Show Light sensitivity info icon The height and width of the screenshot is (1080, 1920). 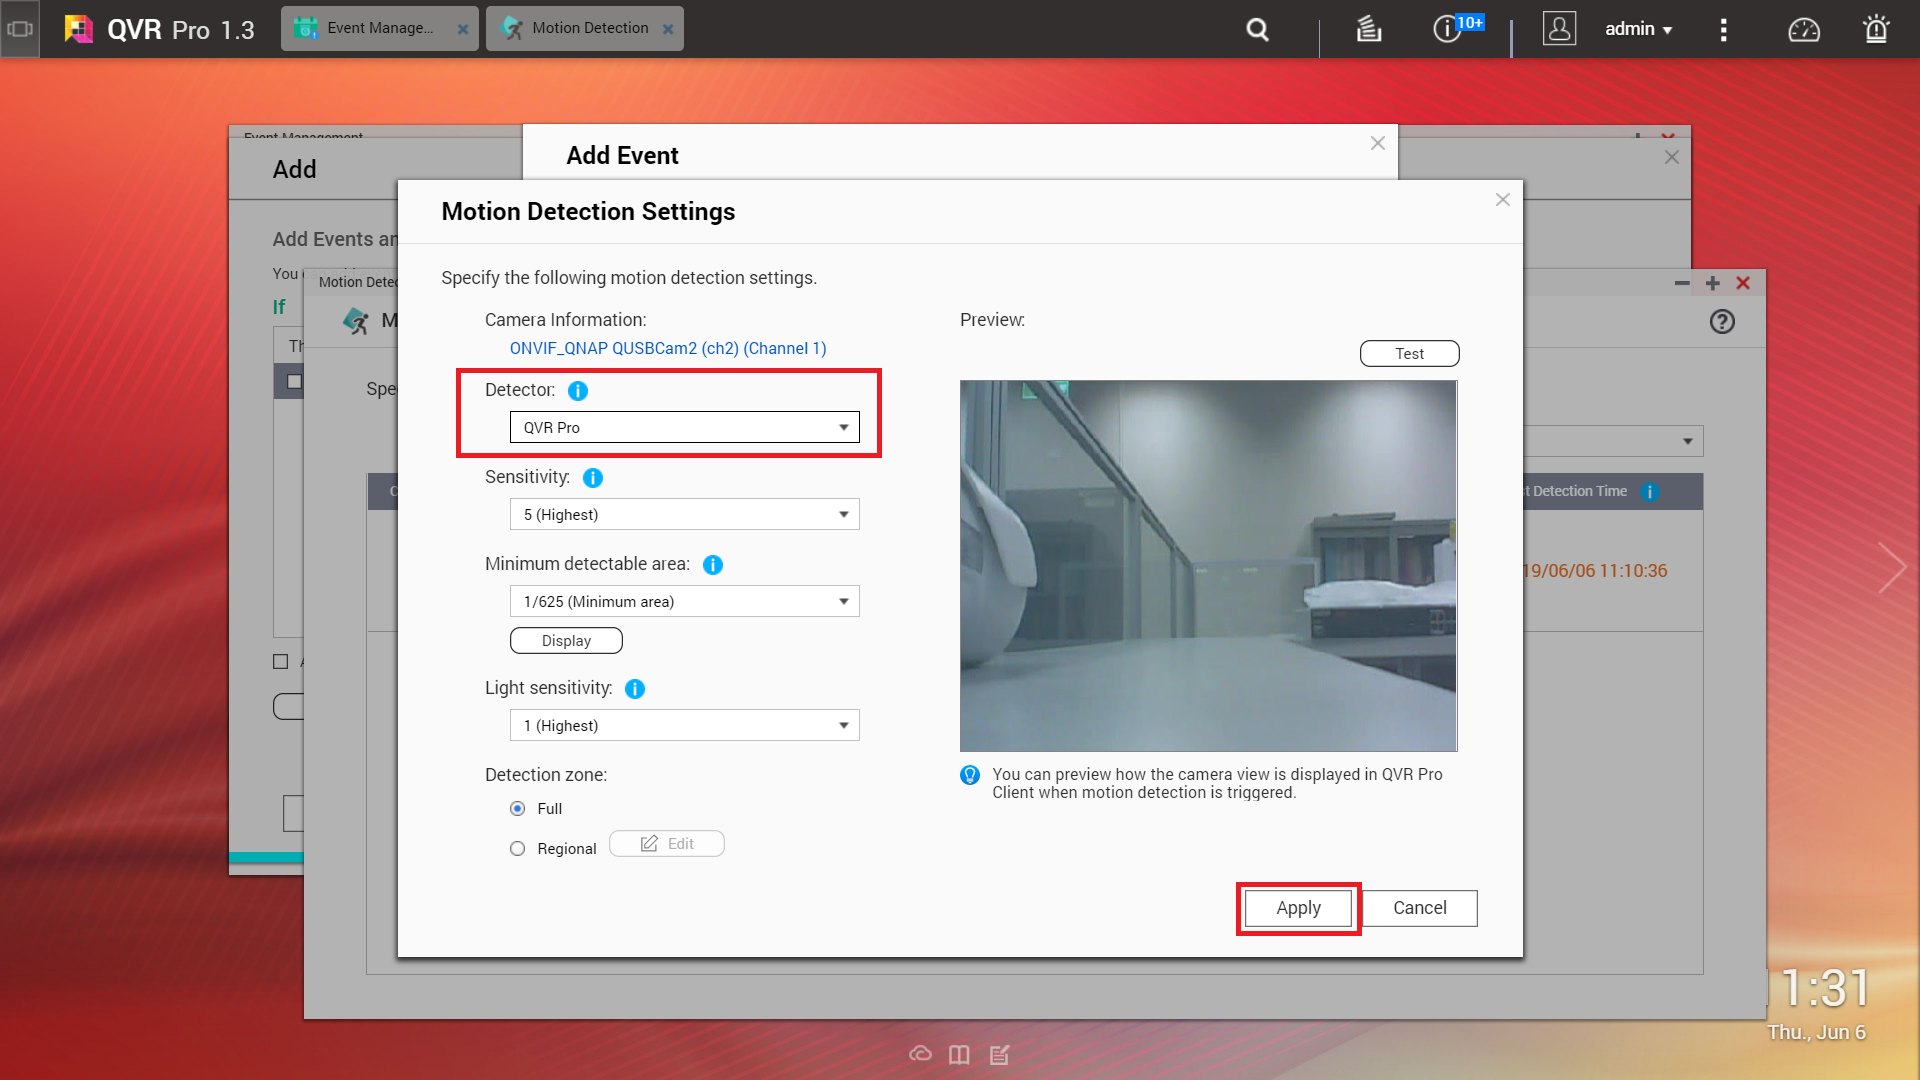(x=635, y=689)
